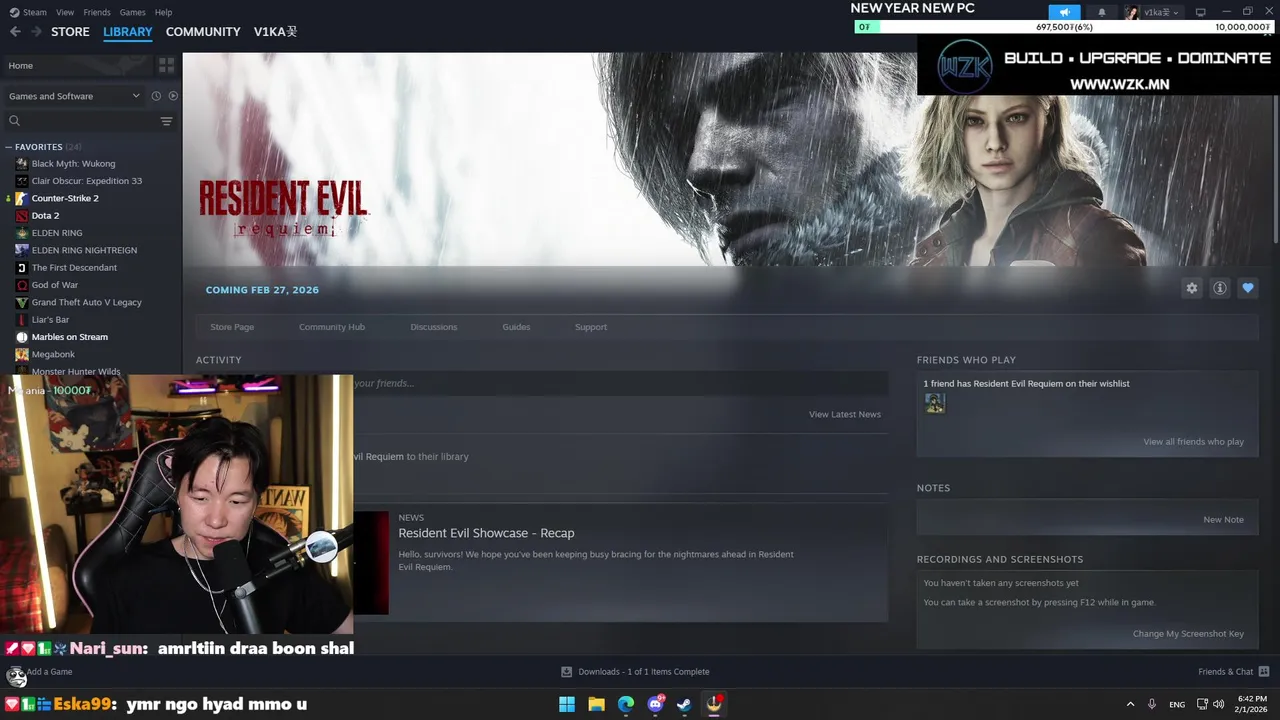Open Friends & Chat
Viewport: 1280px width, 720px height.
(1233, 672)
